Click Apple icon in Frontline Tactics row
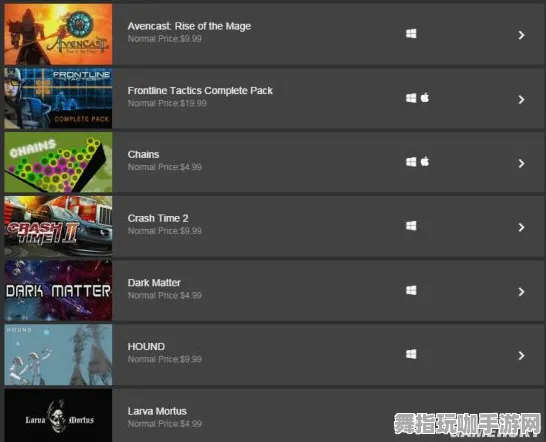546x442 pixels. [425, 98]
